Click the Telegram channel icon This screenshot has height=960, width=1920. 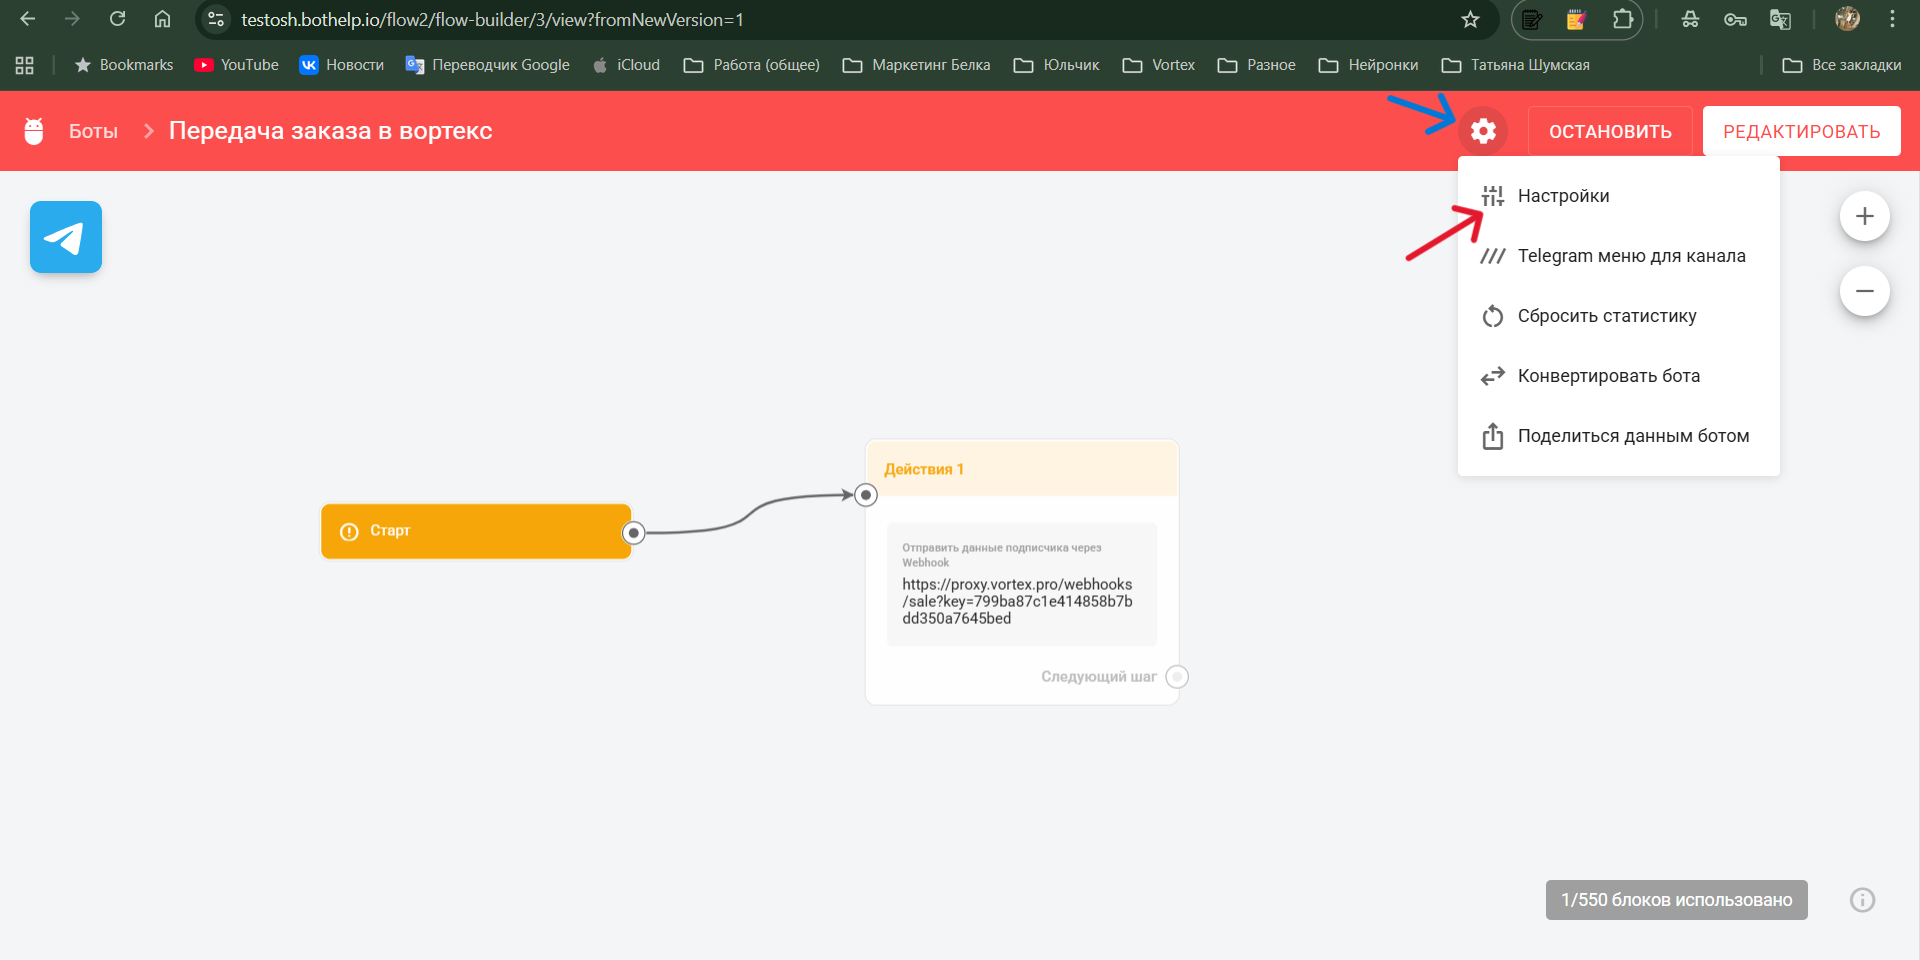pos(66,237)
